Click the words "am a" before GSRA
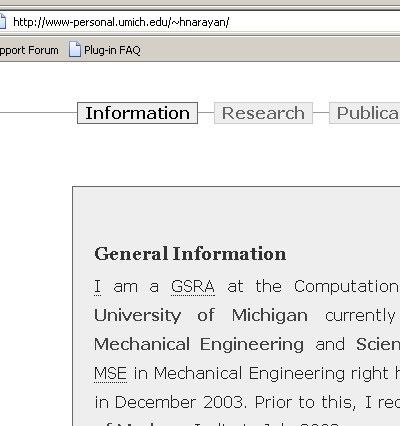 click(136, 287)
